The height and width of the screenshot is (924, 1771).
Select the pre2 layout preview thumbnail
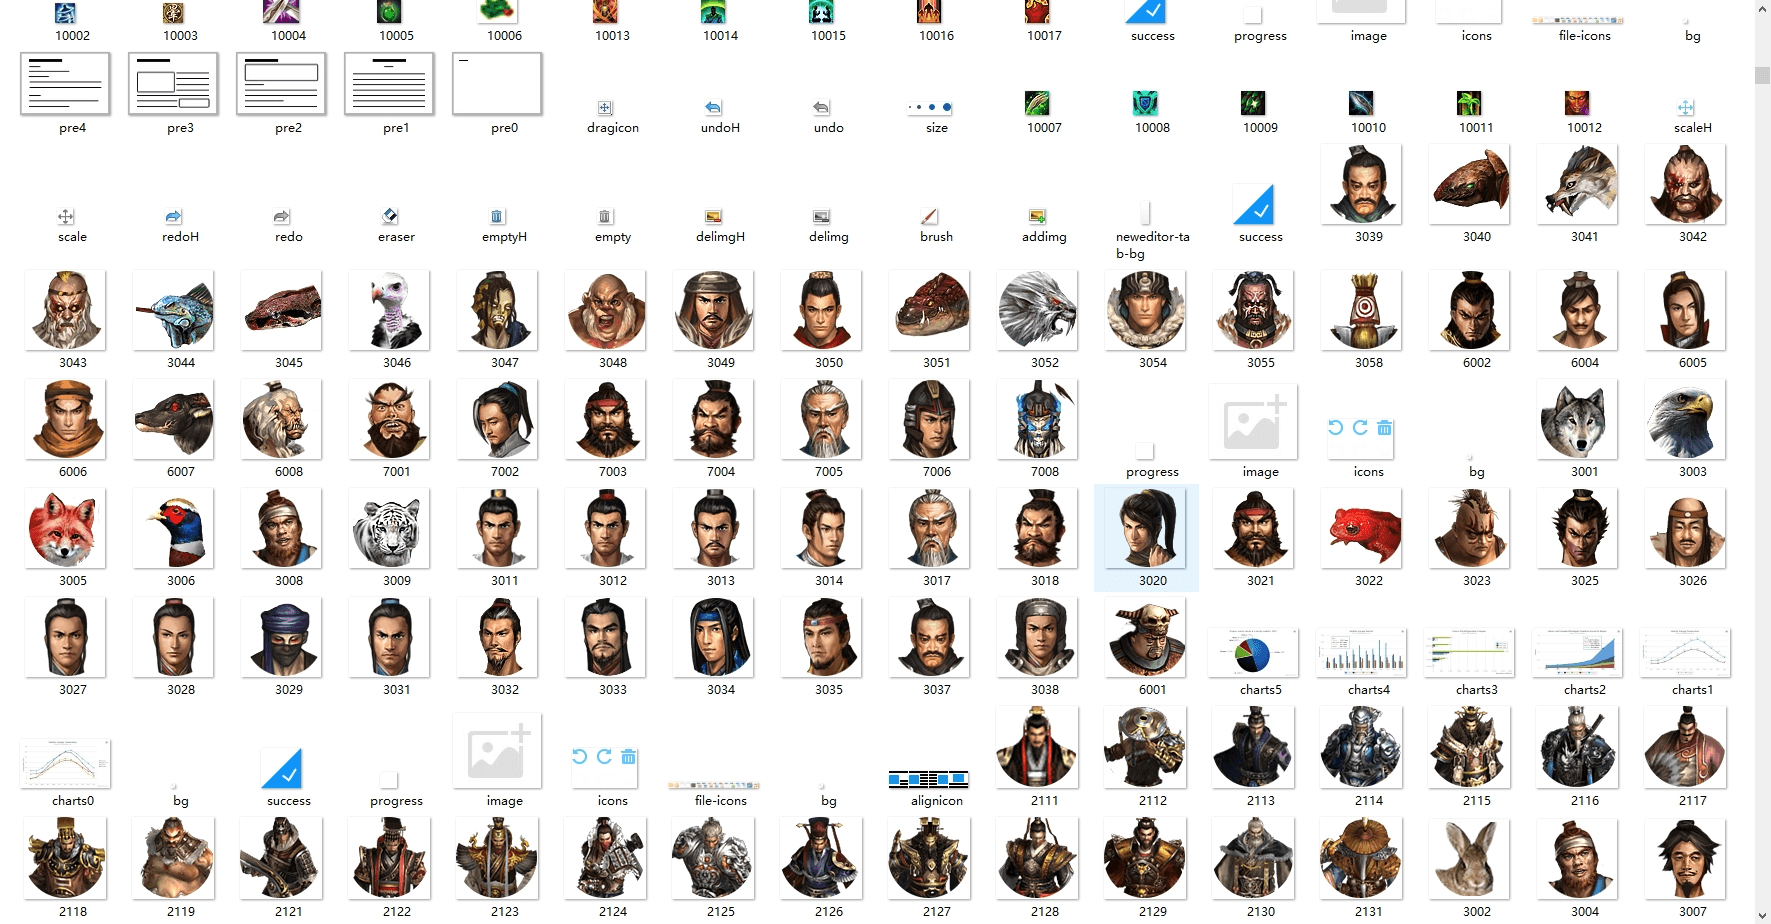pos(281,84)
